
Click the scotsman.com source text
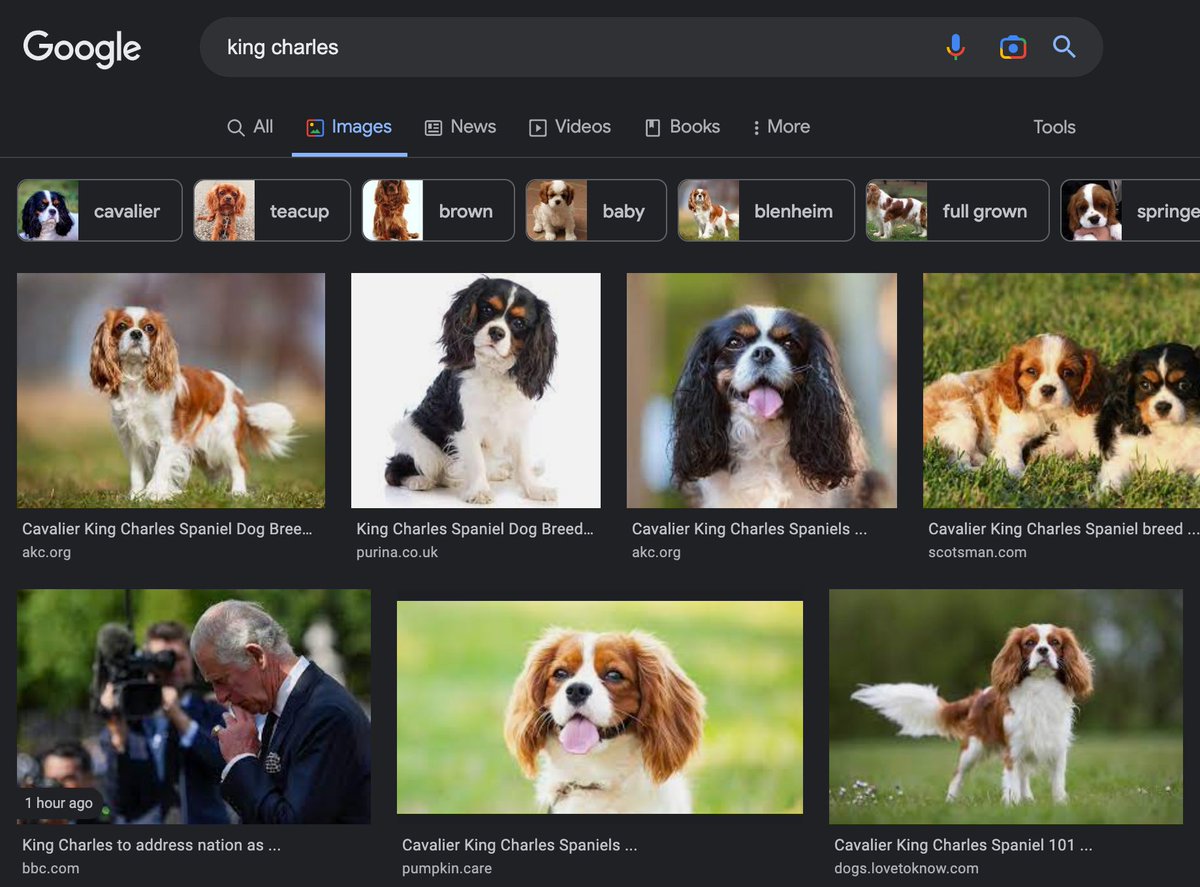(x=977, y=552)
